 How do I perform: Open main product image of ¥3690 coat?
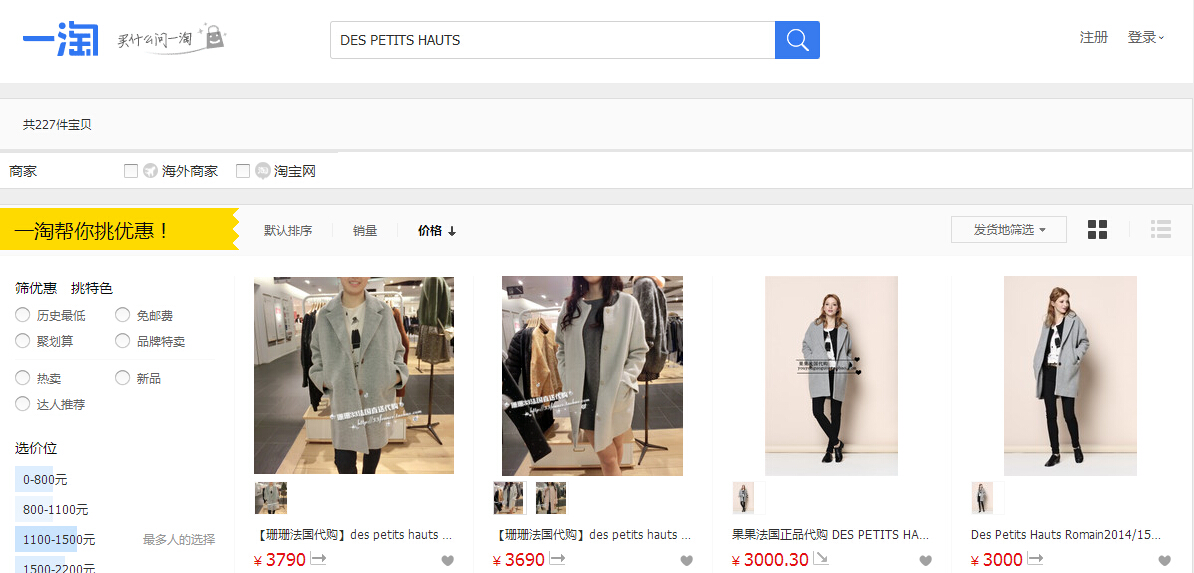[592, 376]
